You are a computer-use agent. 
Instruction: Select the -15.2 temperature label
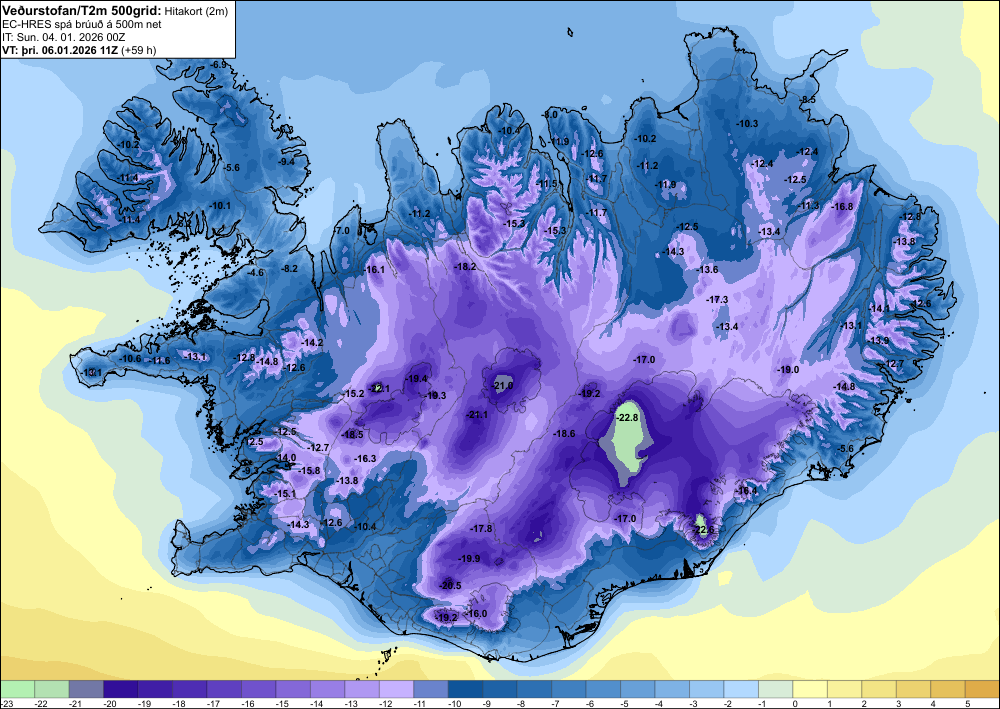tap(353, 394)
